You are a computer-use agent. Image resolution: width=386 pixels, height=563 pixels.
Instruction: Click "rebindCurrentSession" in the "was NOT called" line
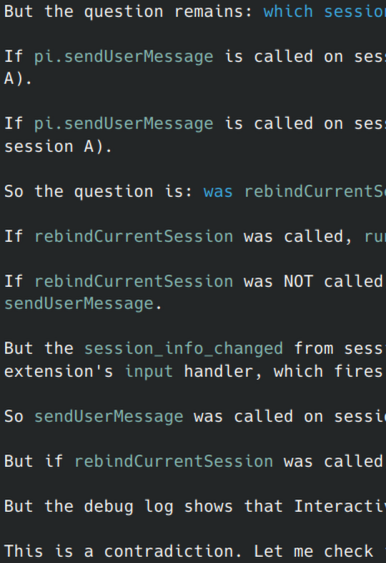point(134,281)
